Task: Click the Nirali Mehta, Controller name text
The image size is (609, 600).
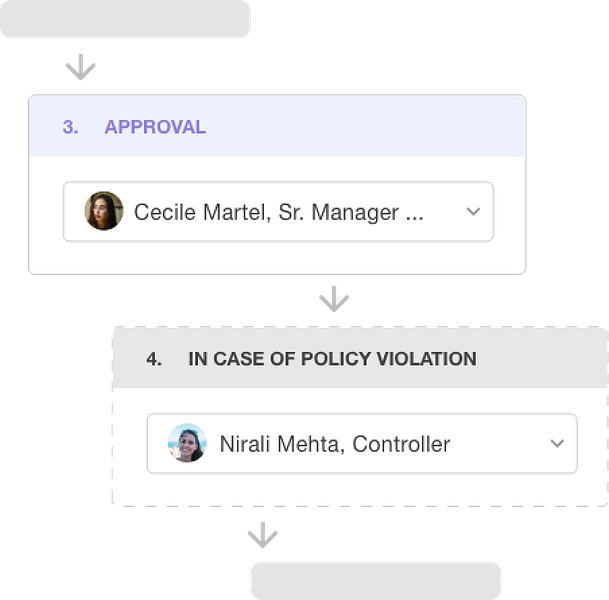Action: click(335, 444)
